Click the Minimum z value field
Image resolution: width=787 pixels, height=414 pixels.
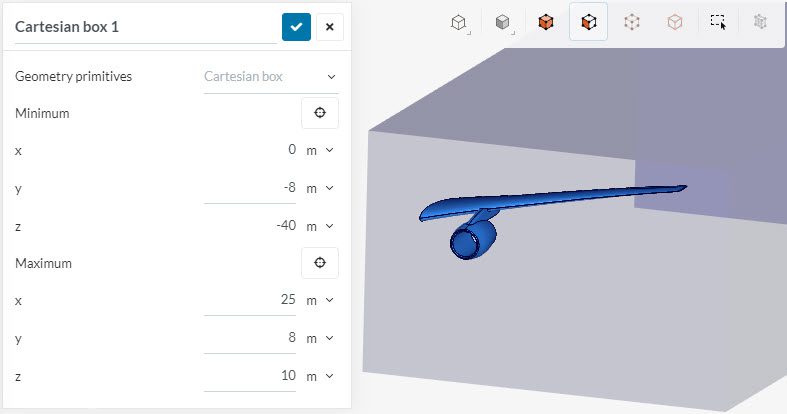pyautogui.click(x=249, y=226)
